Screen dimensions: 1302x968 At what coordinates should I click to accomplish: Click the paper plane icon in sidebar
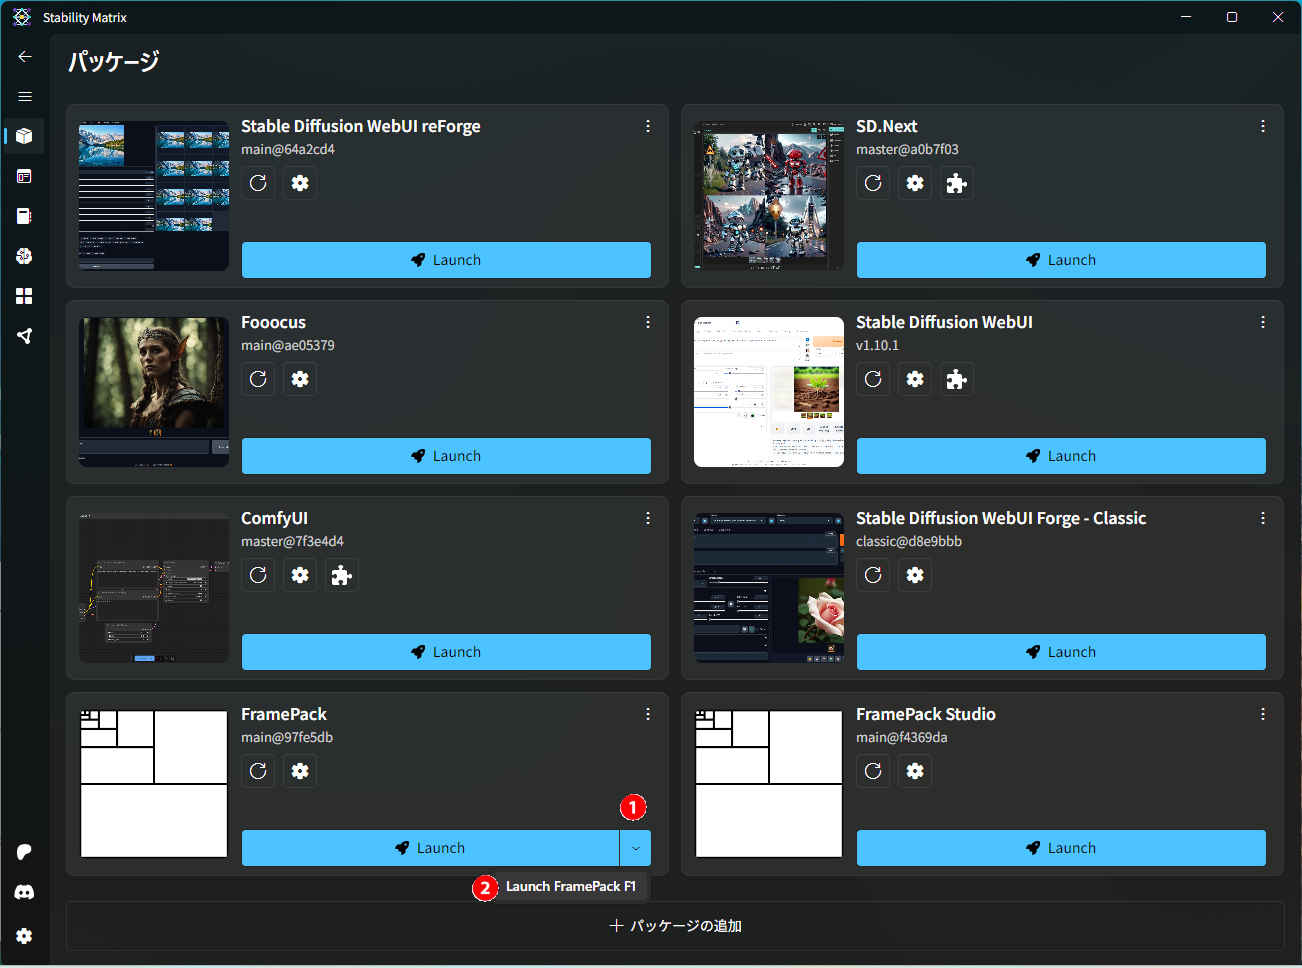point(24,336)
